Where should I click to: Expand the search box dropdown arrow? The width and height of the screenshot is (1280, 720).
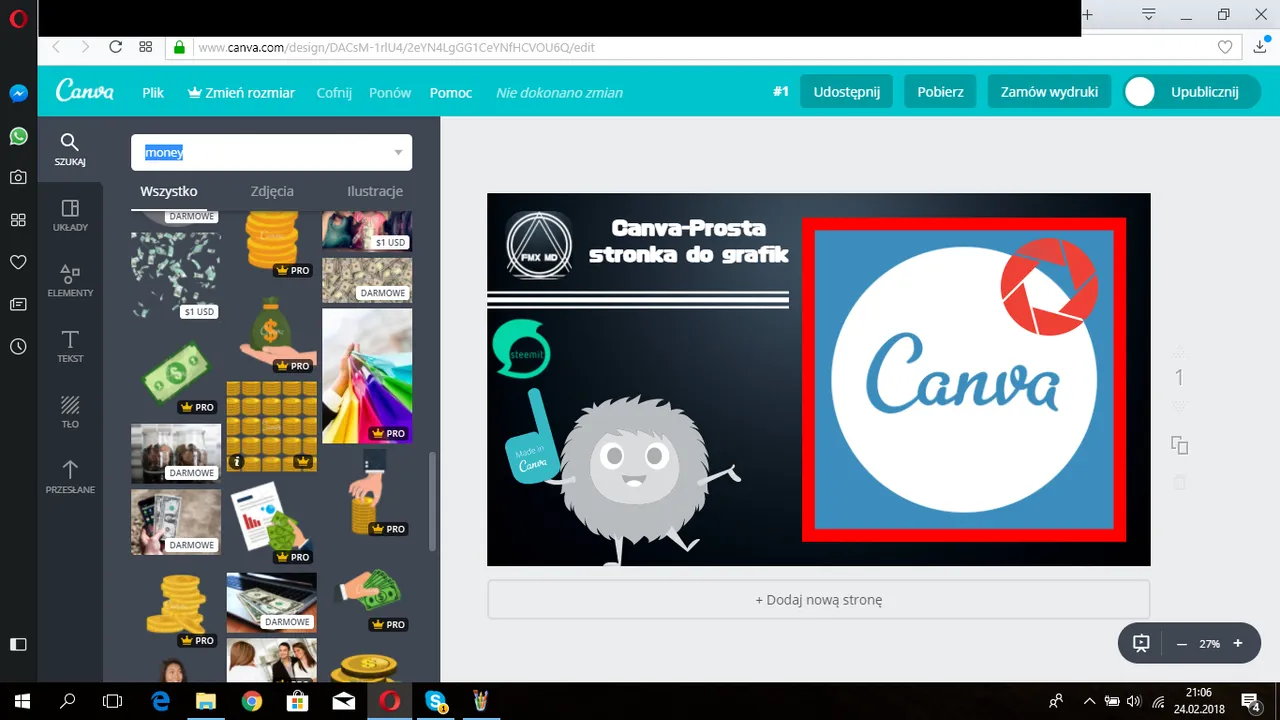click(398, 153)
